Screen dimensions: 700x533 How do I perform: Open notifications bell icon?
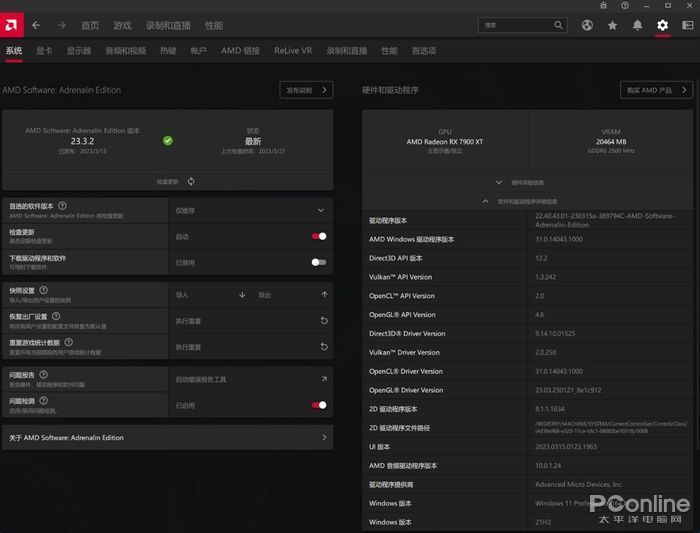638,25
